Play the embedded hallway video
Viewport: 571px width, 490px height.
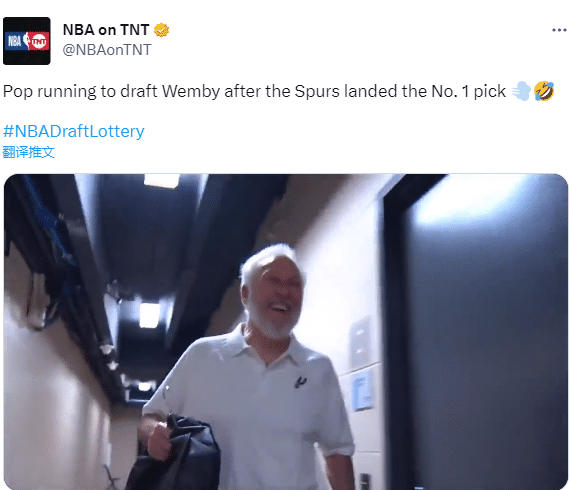[286, 332]
